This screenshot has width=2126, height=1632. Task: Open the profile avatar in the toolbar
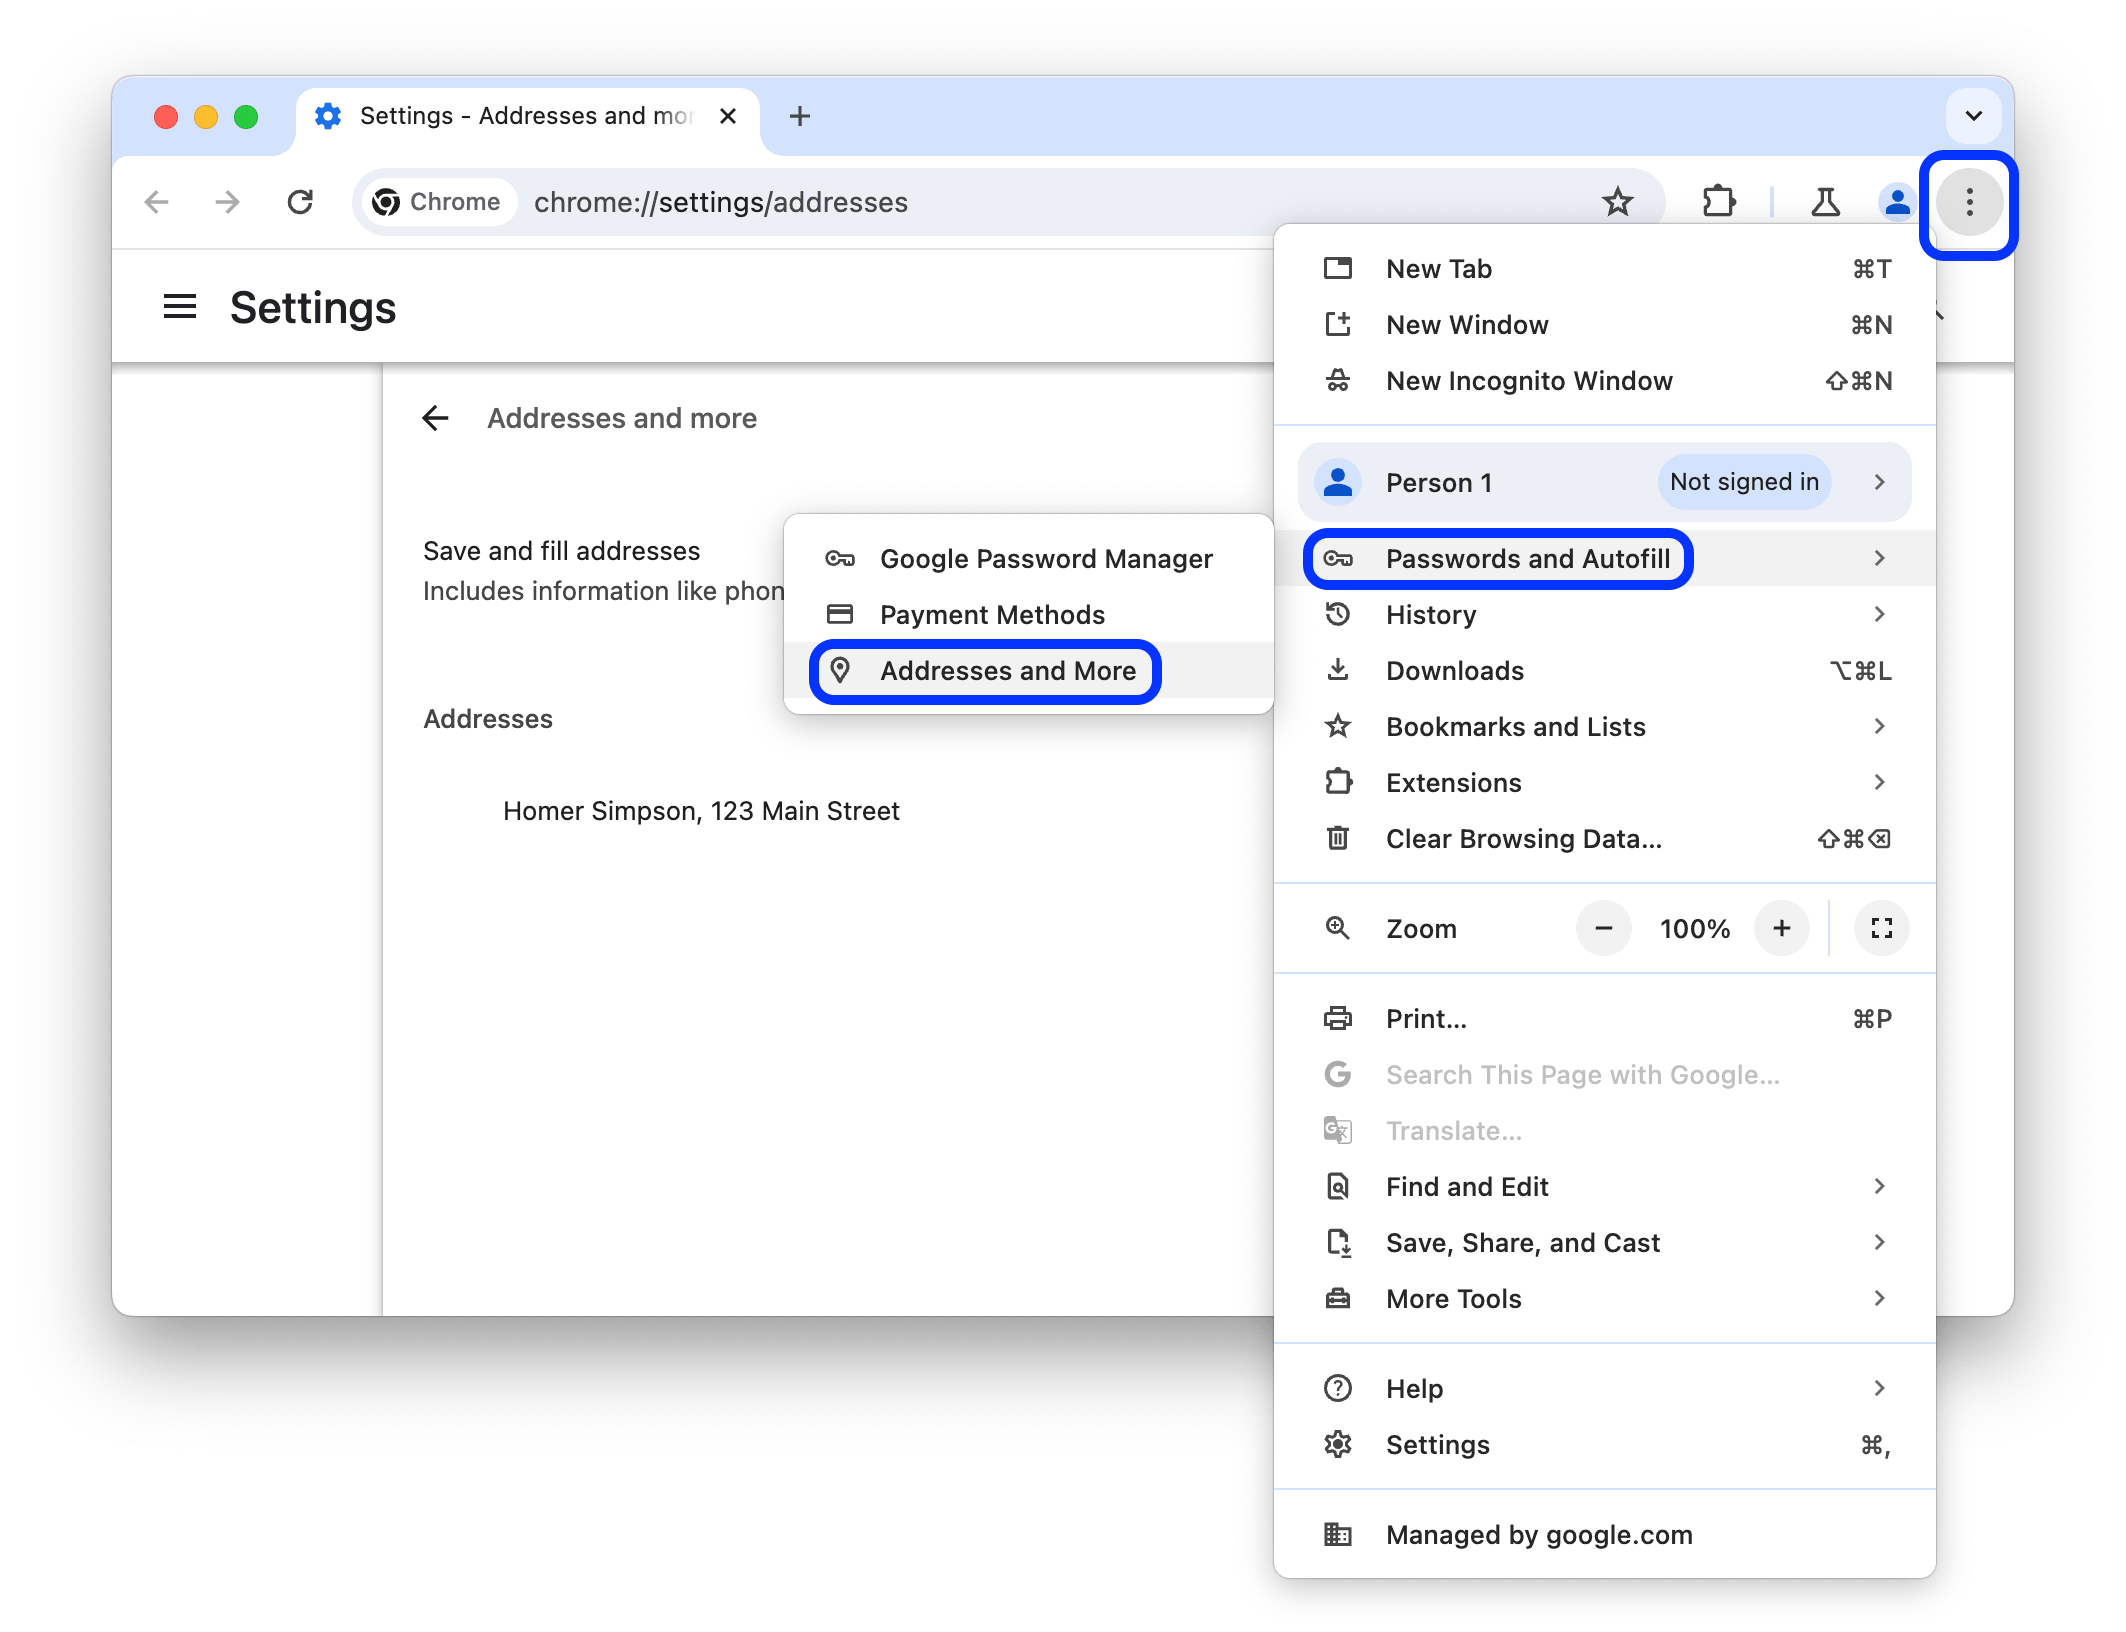point(1894,201)
